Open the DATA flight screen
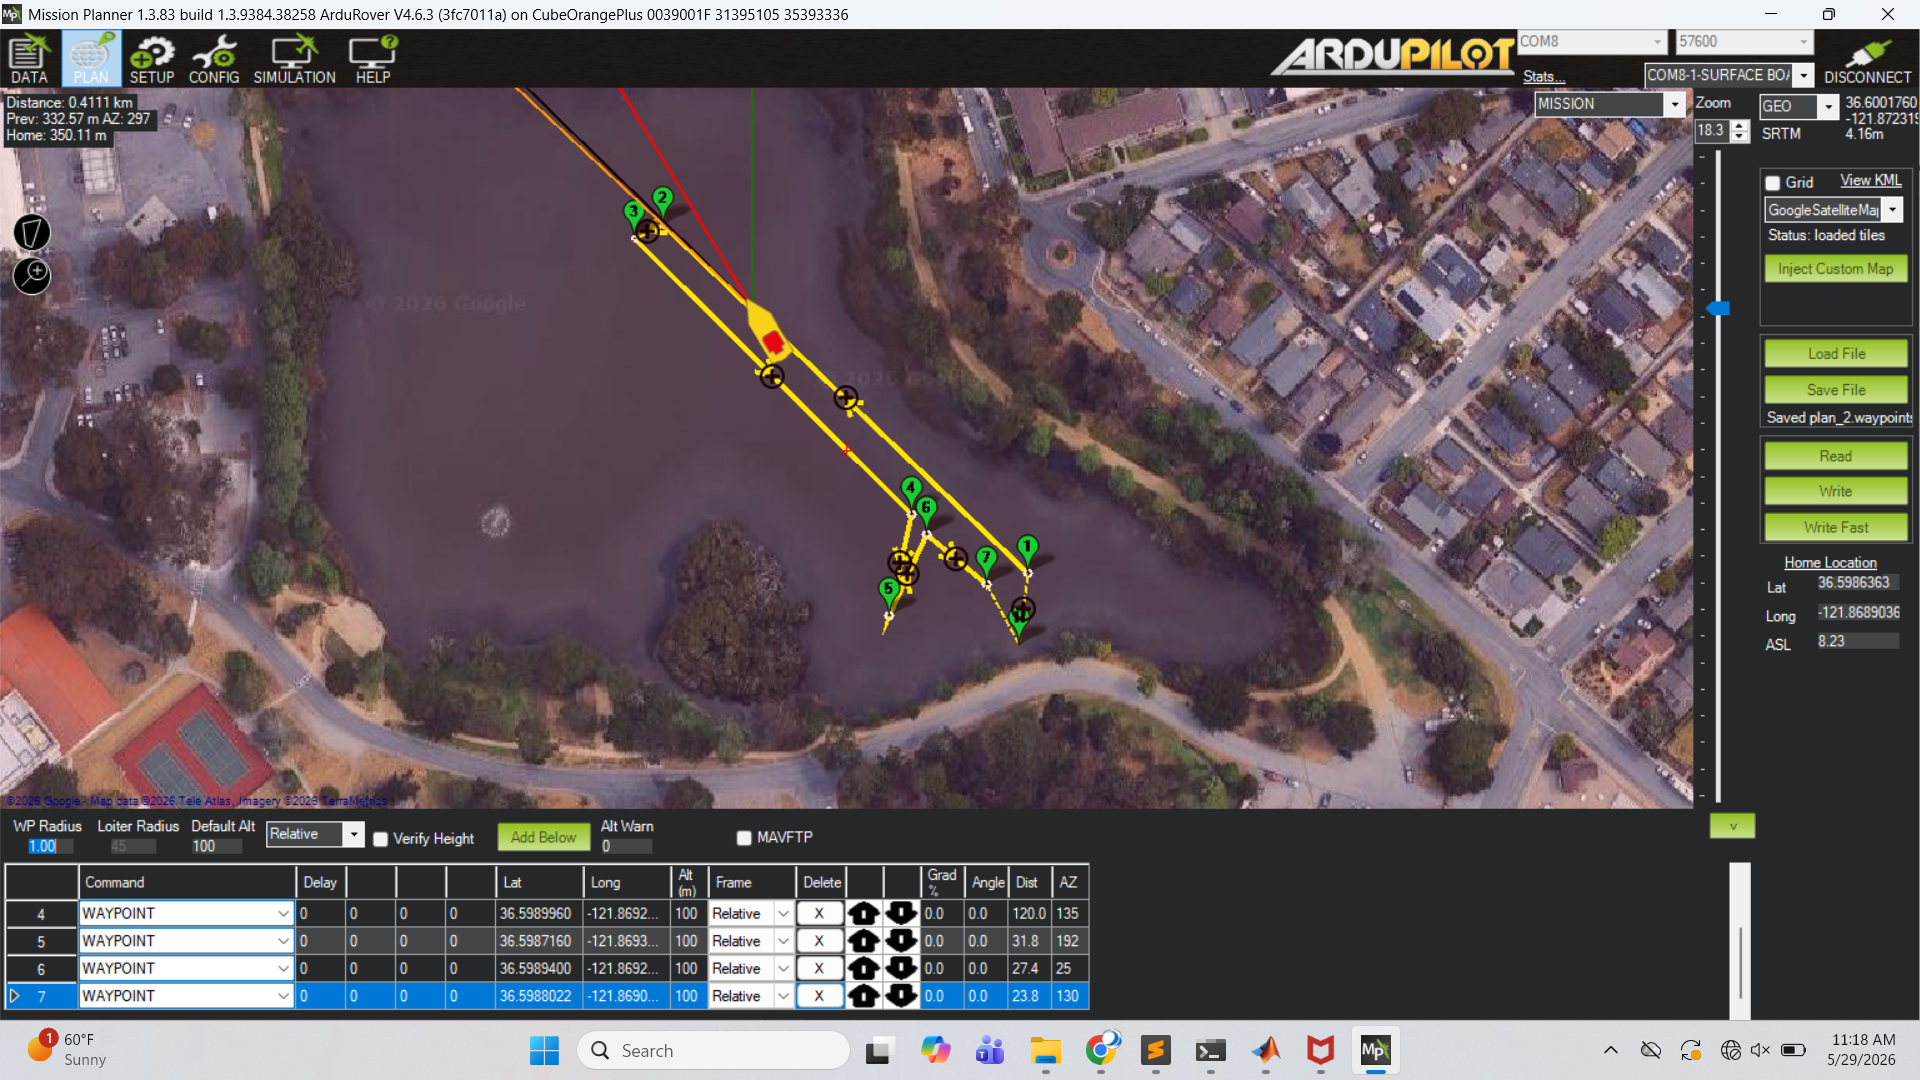1920x1080 pixels. (x=29, y=59)
